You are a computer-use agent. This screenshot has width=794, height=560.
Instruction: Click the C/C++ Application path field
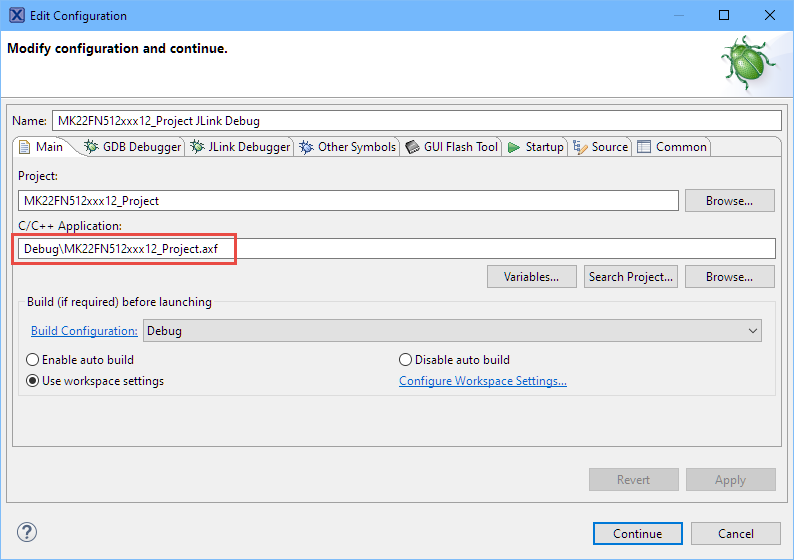[x=396, y=248]
